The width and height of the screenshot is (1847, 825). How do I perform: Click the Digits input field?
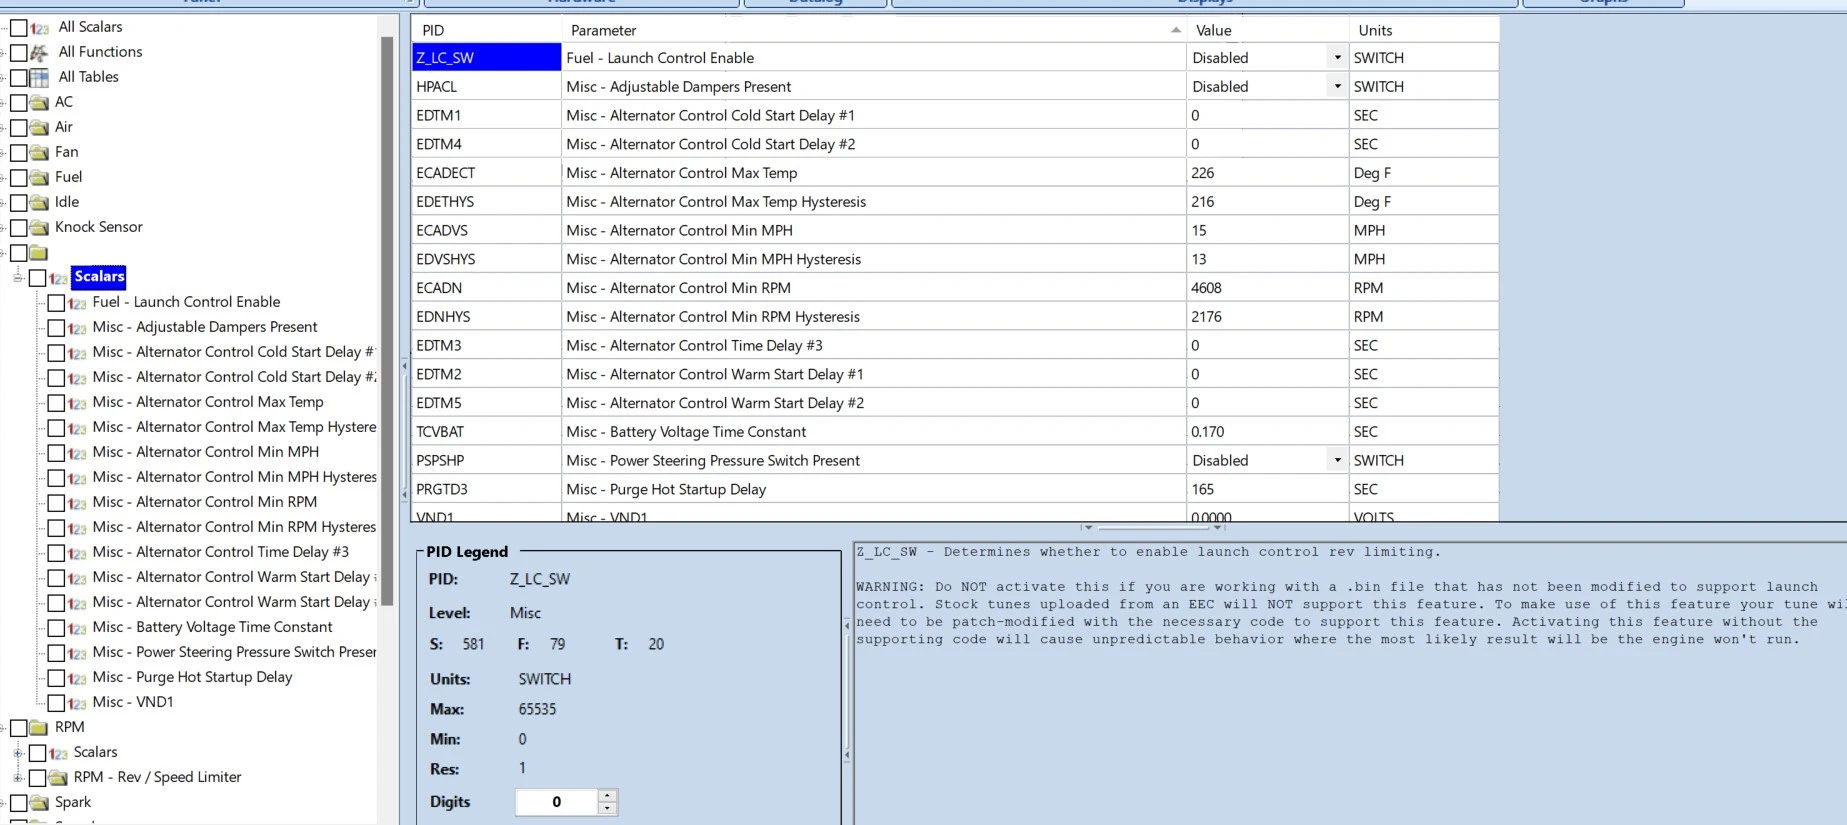(x=557, y=802)
